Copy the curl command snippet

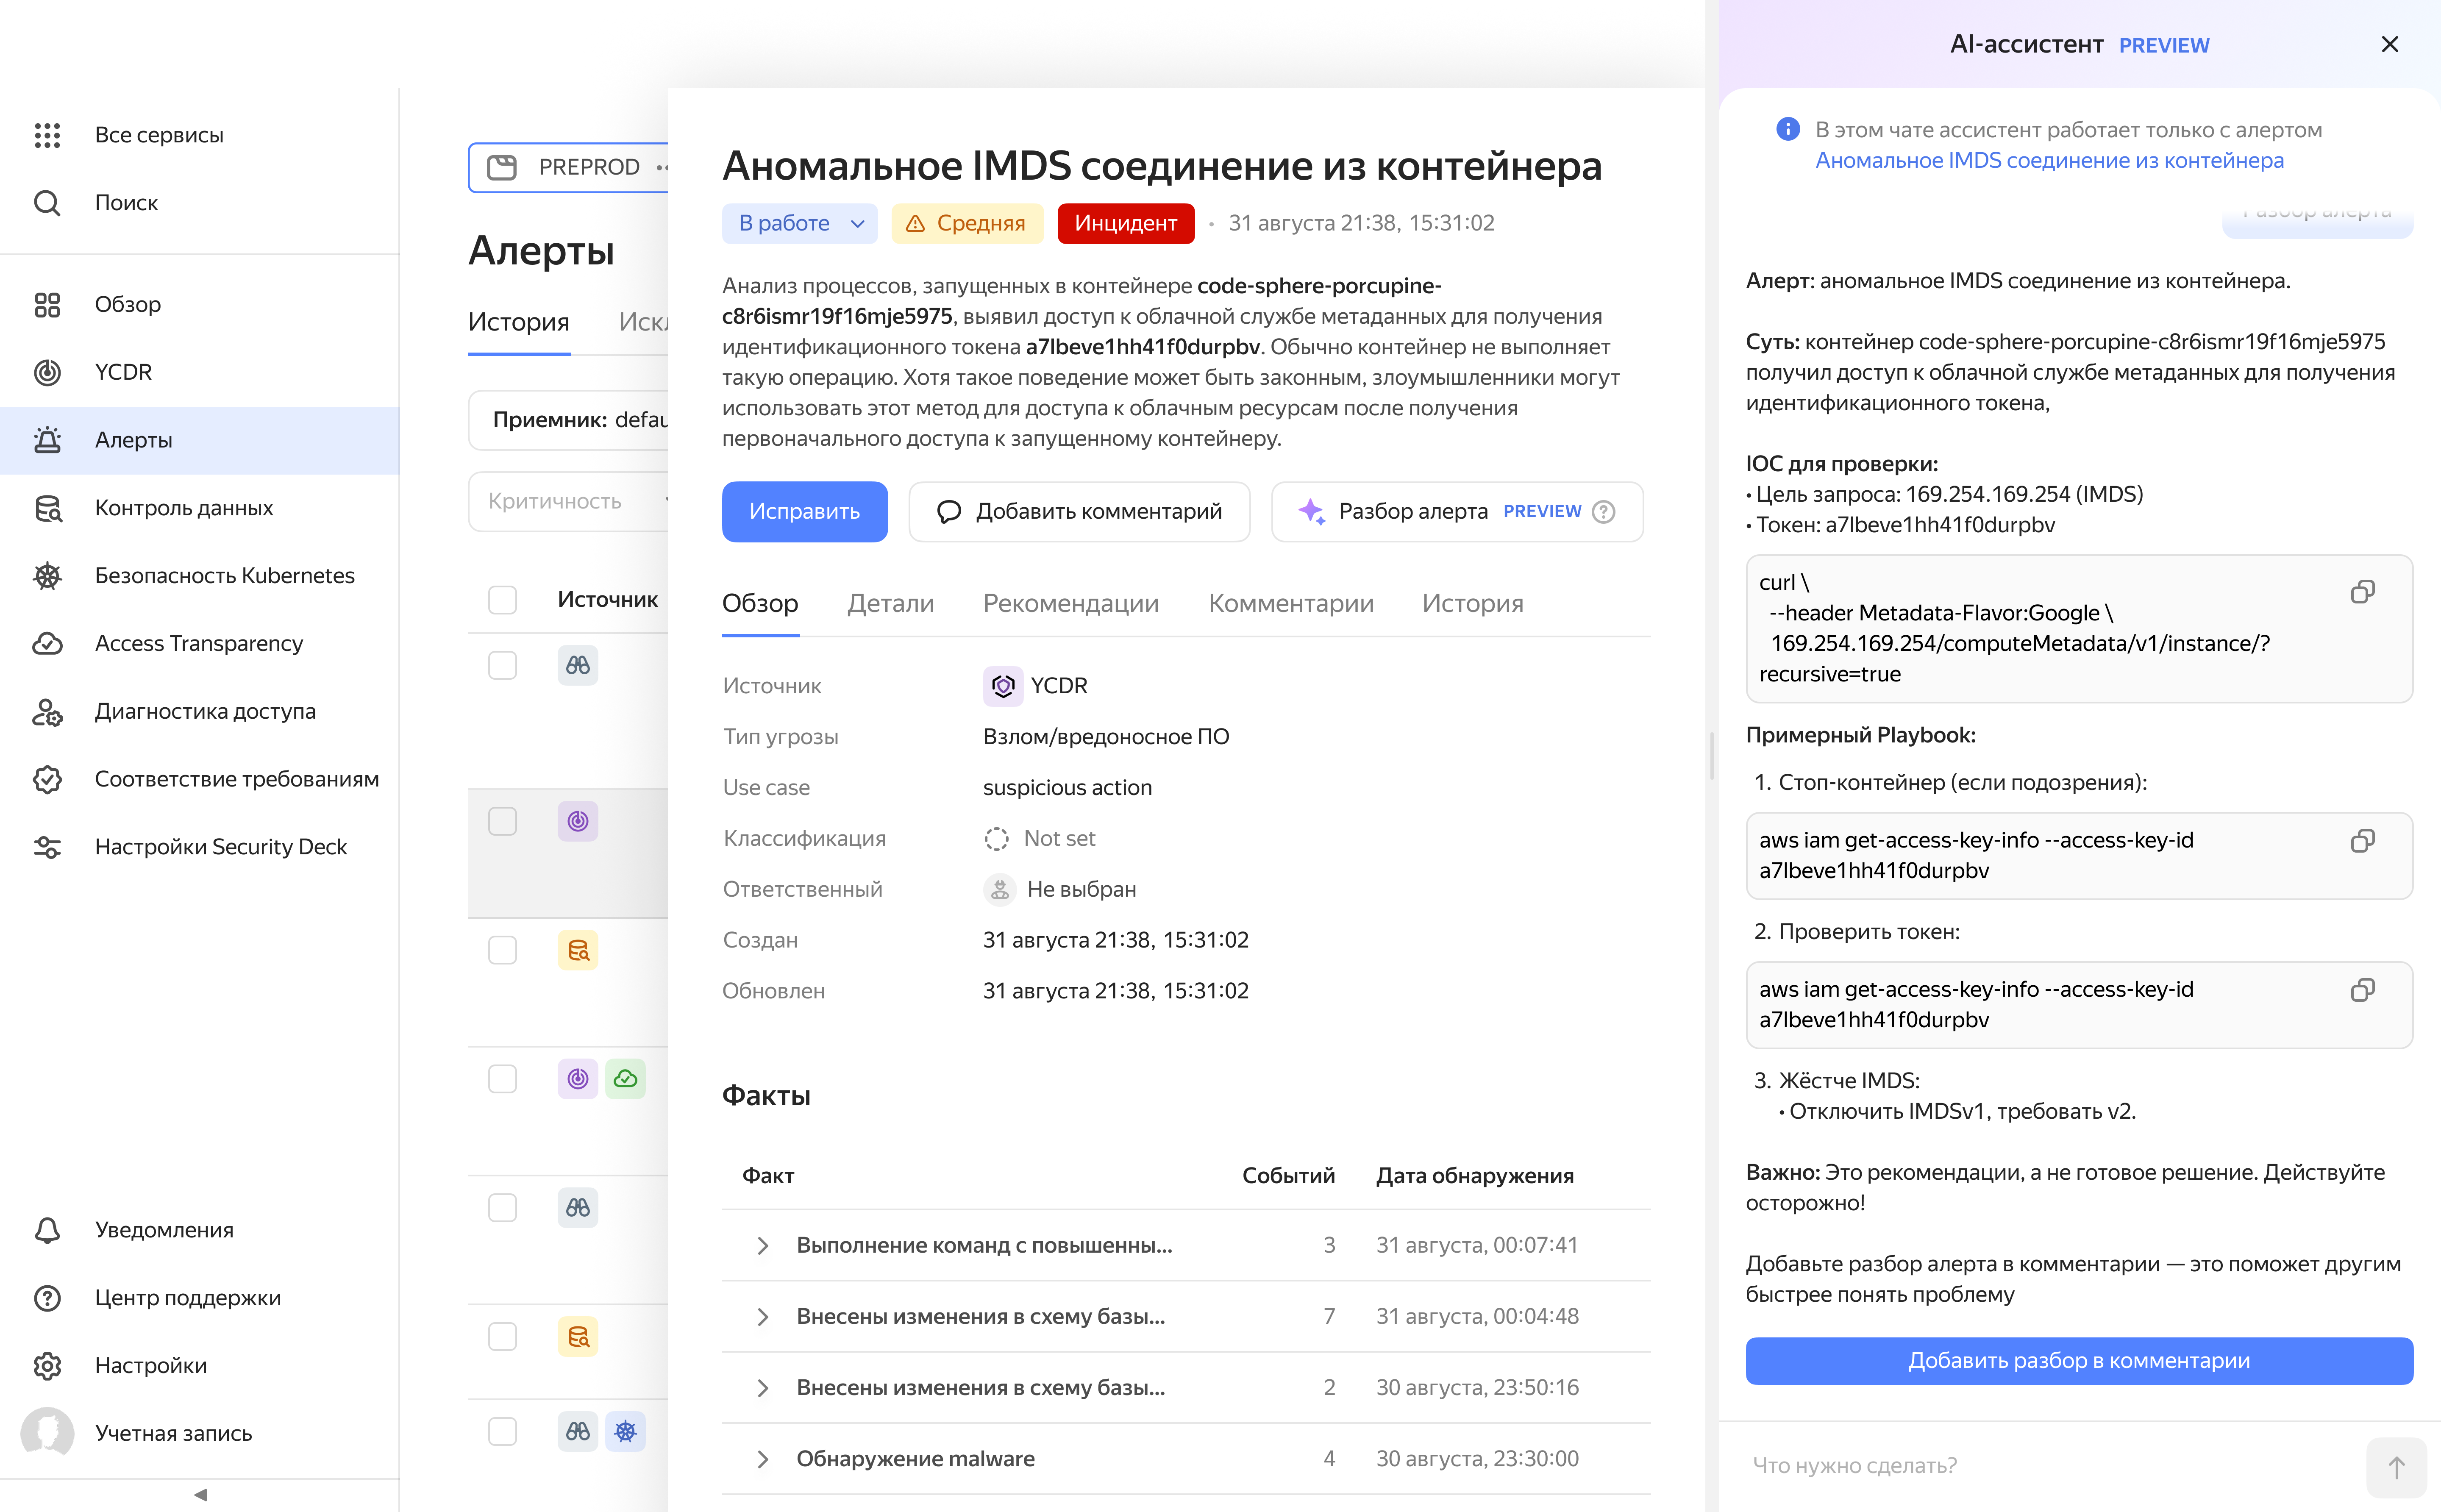click(2362, 592)
